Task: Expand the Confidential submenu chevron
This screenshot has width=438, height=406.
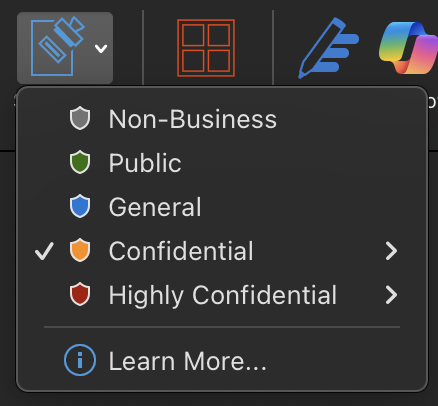Action: (391, 251)
